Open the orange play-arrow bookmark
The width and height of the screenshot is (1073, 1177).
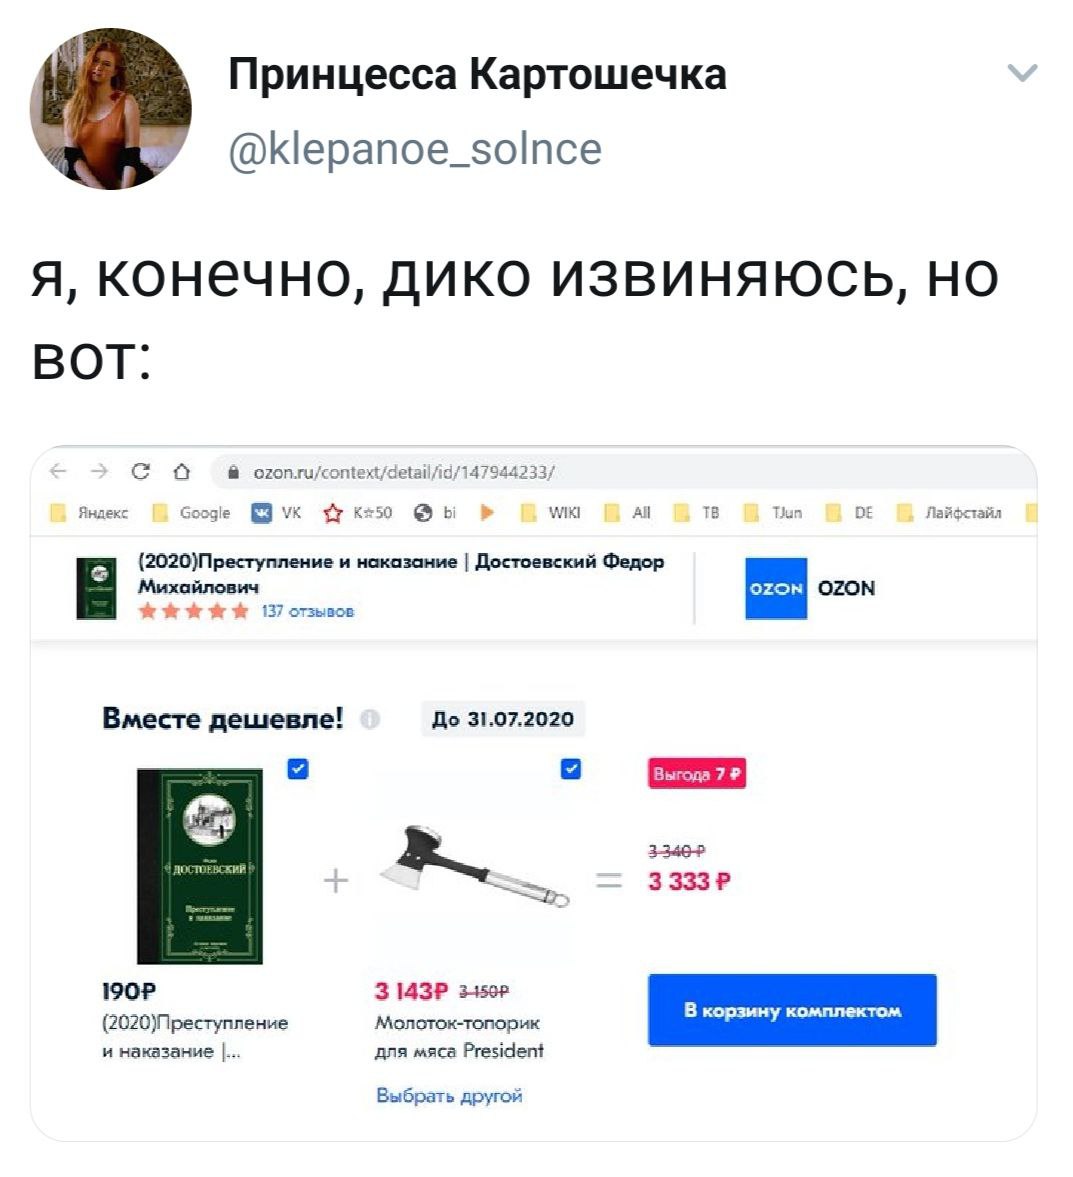tap(487, 513)
